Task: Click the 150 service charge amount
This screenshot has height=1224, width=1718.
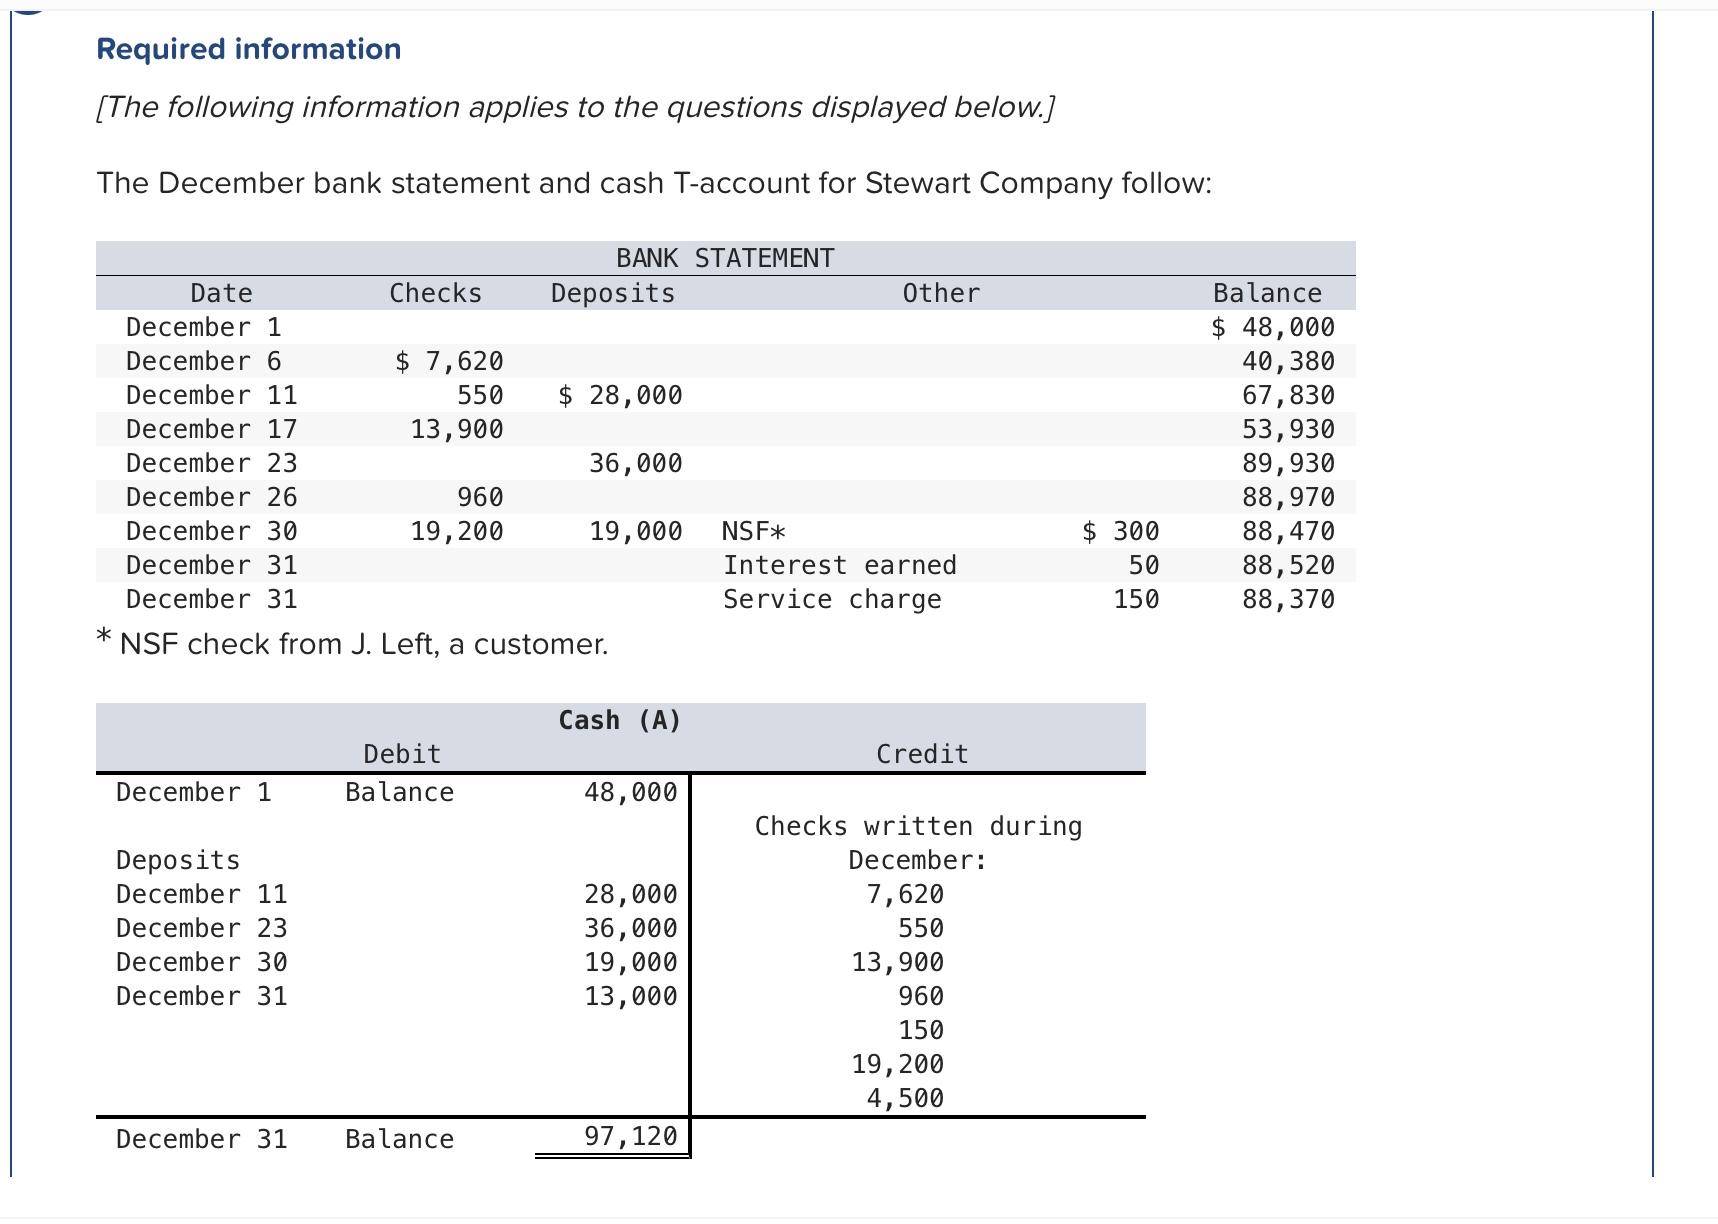Action: [1137, 599]
